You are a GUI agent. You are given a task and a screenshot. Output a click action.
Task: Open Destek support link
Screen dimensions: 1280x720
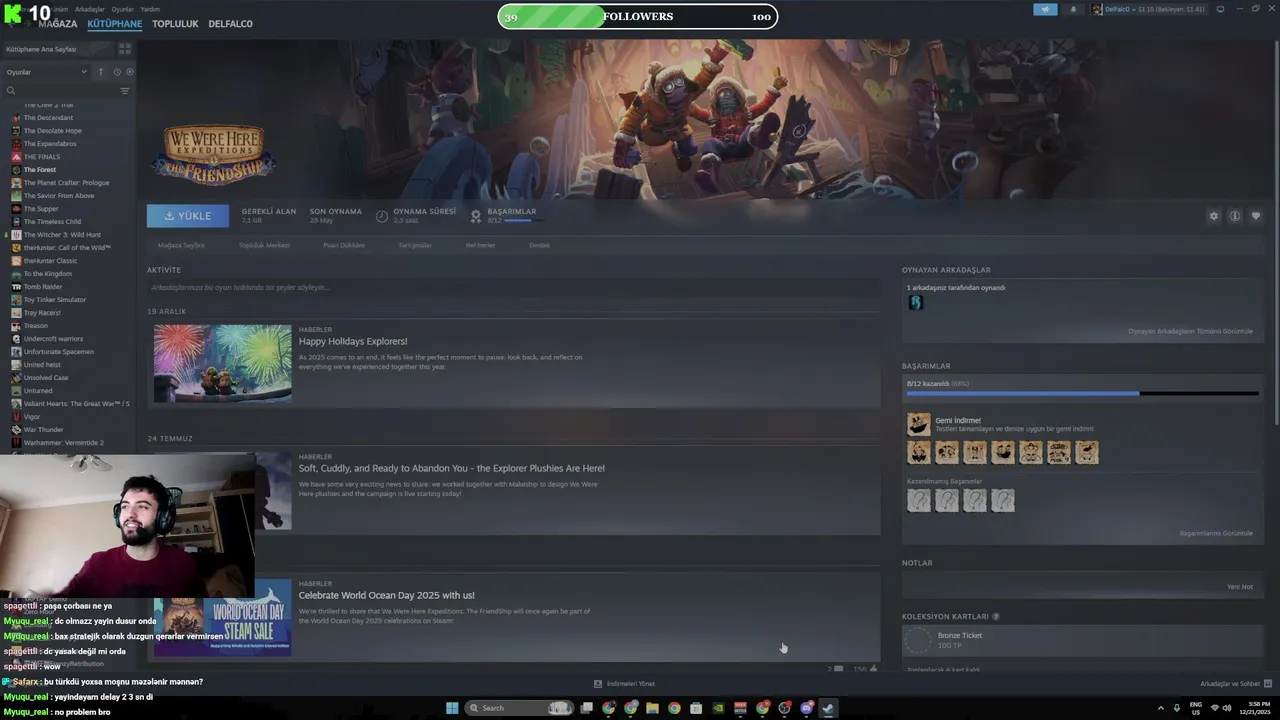click(540, 245)
